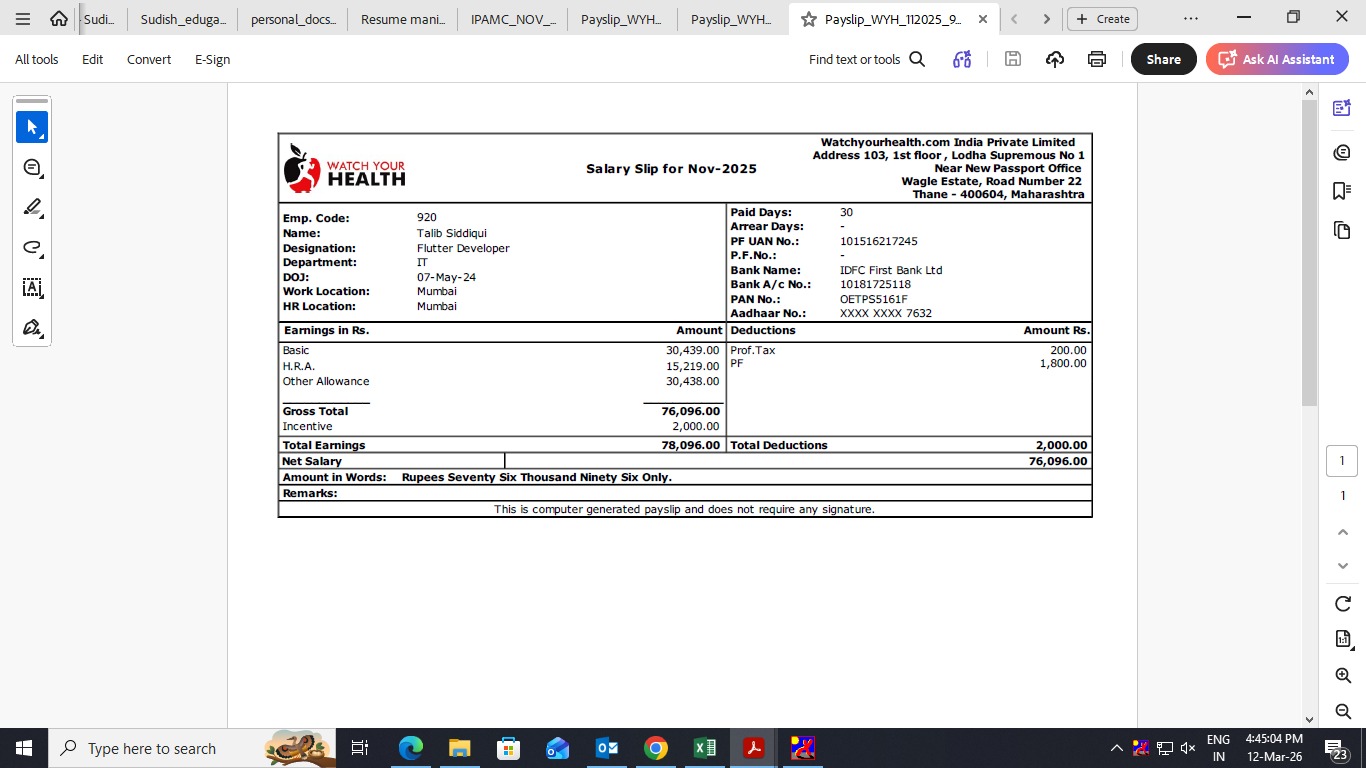Click the Find text or tools search
The height and width of the screenshot is (768, 1366).
click(x=866, y=59)
